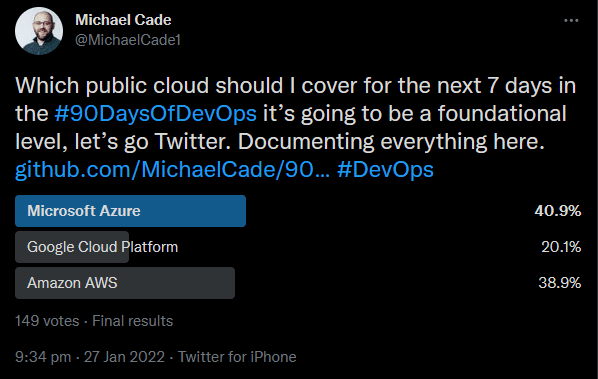Open the Twitter for iPhone source link
Image resolution: width=598 pixels, height=379 pixels.
(237, 357)
